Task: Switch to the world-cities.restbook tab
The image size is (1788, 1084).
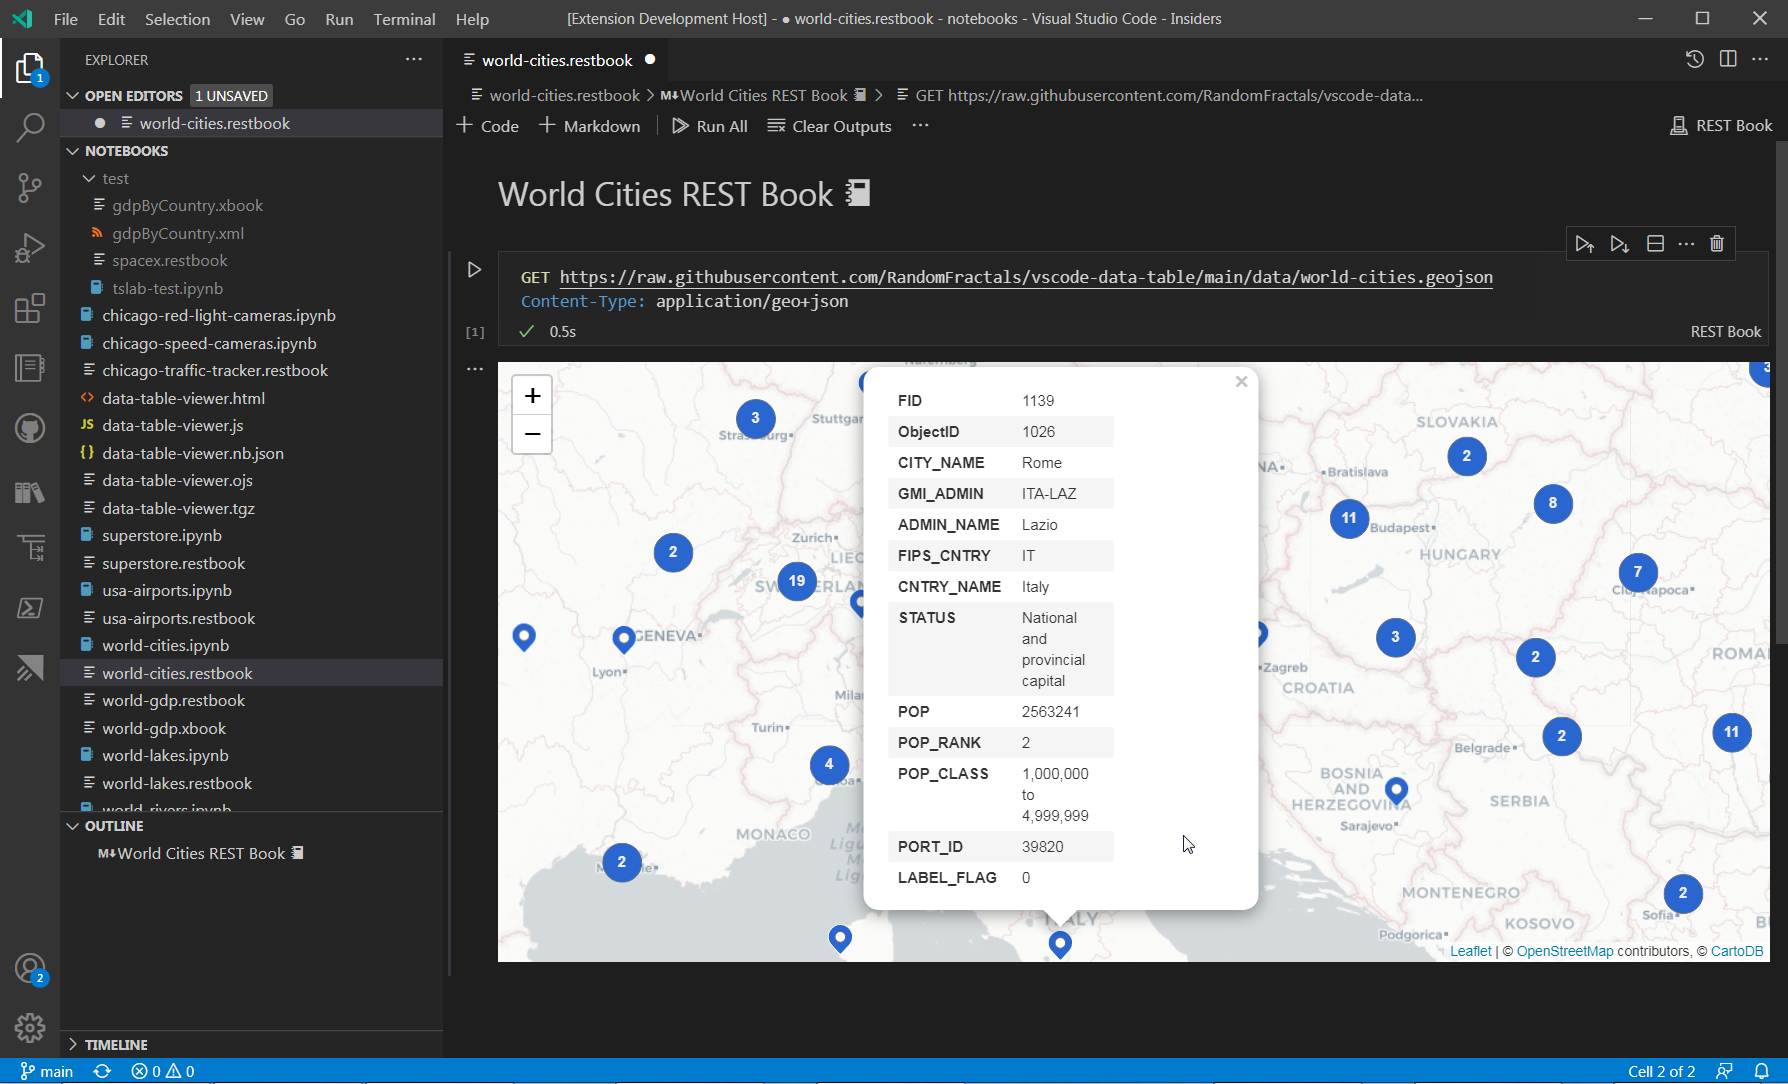Action: coord(556,60)
